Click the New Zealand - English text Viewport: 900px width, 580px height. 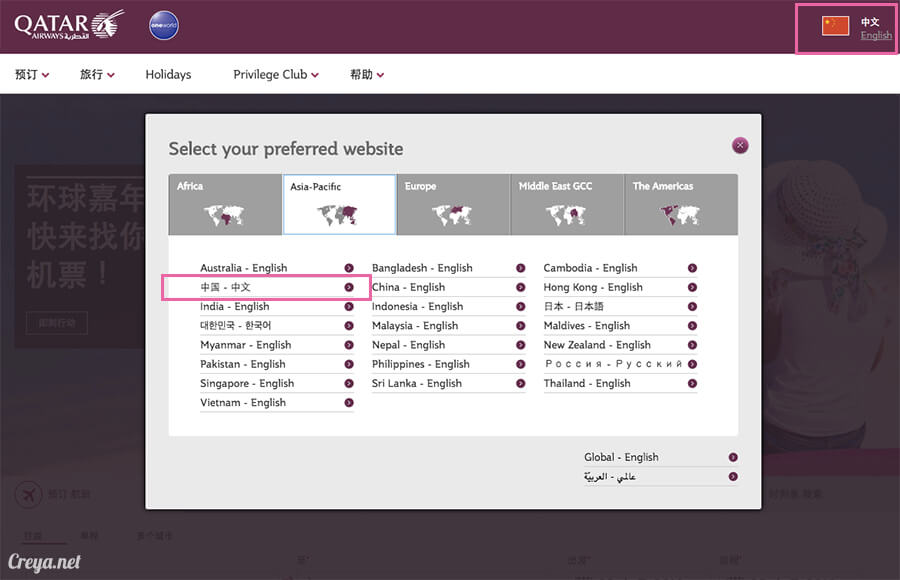click(597, 345)
